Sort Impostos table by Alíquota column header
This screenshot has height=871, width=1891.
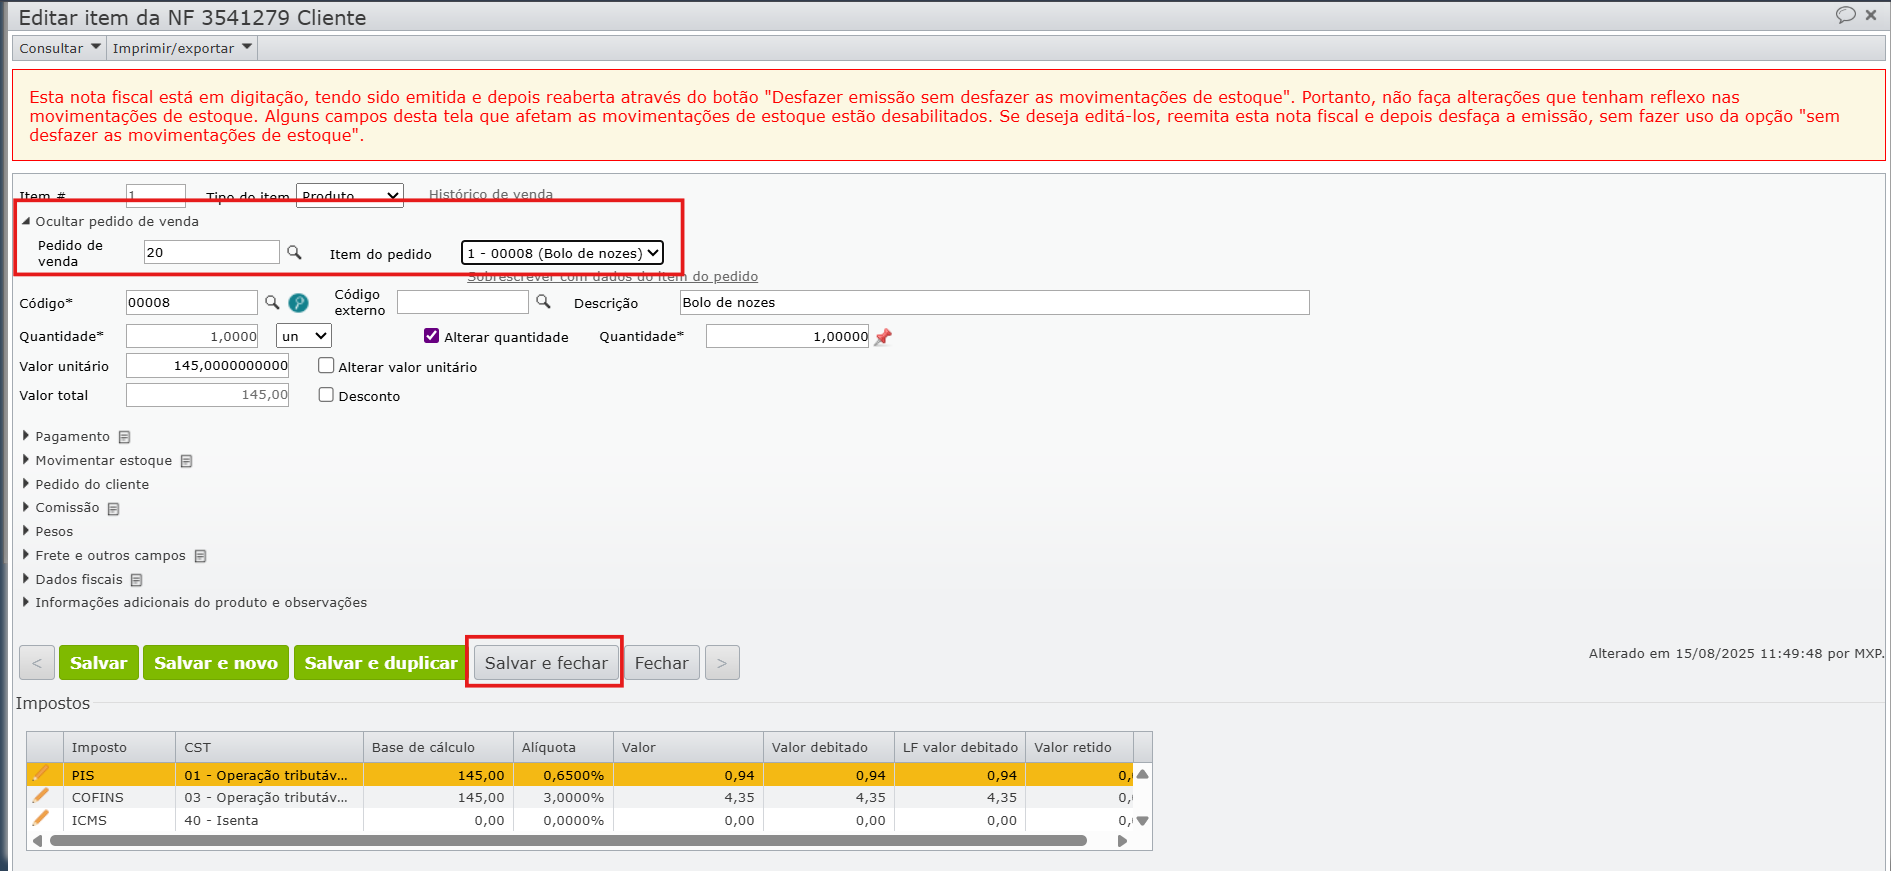pyautogui.click(x=563, y=747)
